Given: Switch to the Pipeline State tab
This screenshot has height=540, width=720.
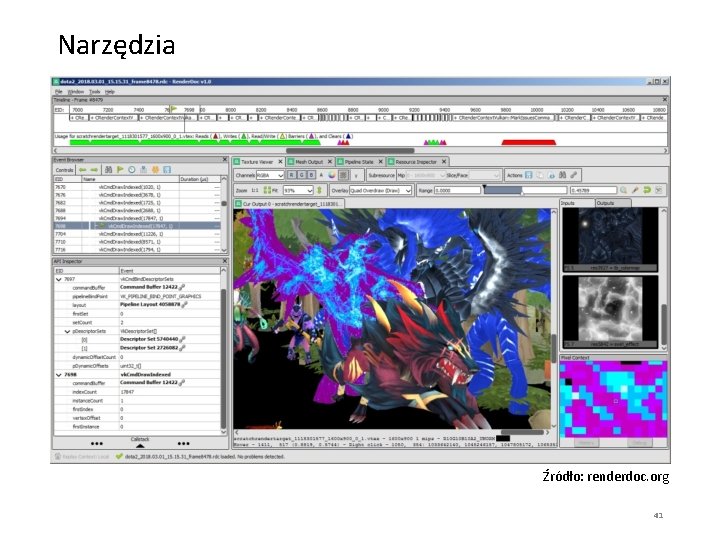Looking at the screenshot, I should point(359,162).
